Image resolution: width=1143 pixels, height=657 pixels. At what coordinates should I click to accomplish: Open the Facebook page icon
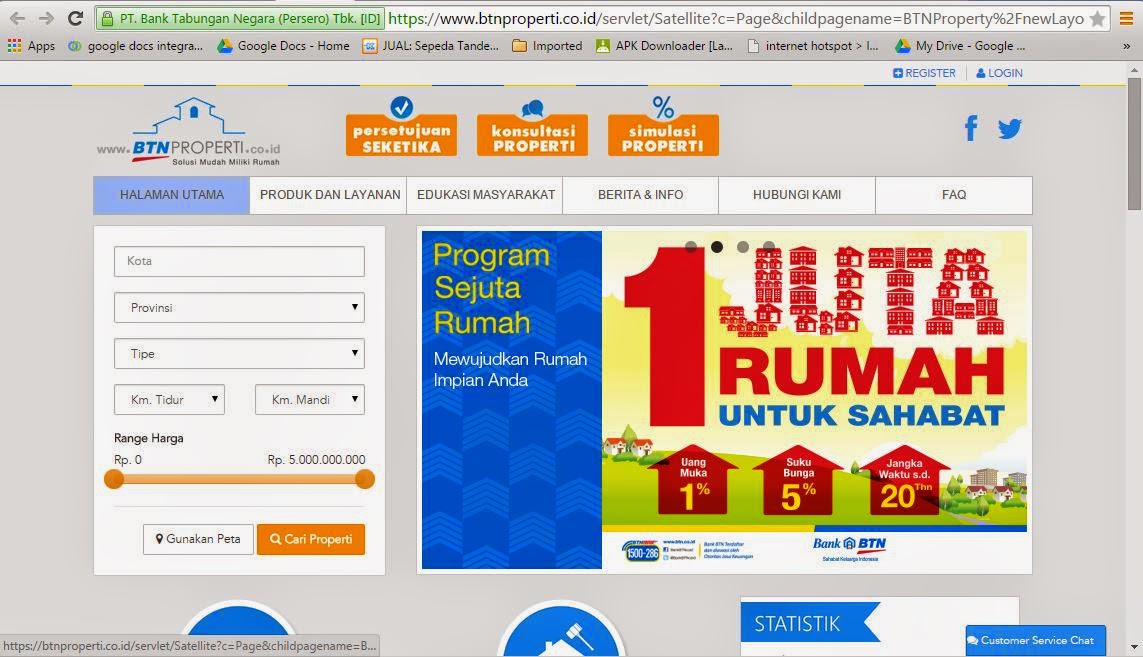tap(971, 128)
